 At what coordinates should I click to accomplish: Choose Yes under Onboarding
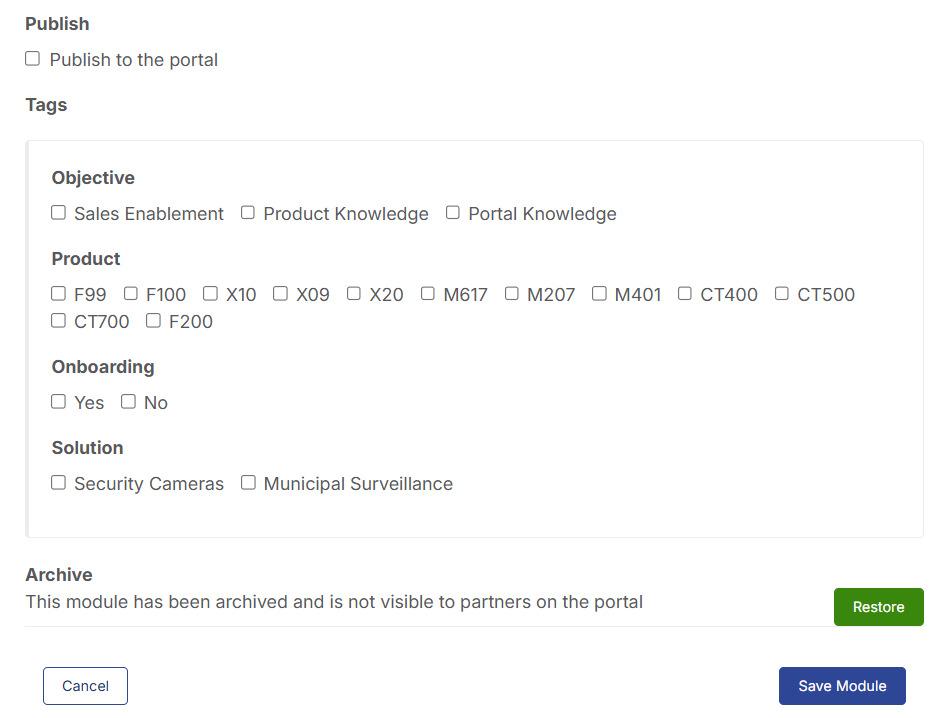click(x=59, y=402)
